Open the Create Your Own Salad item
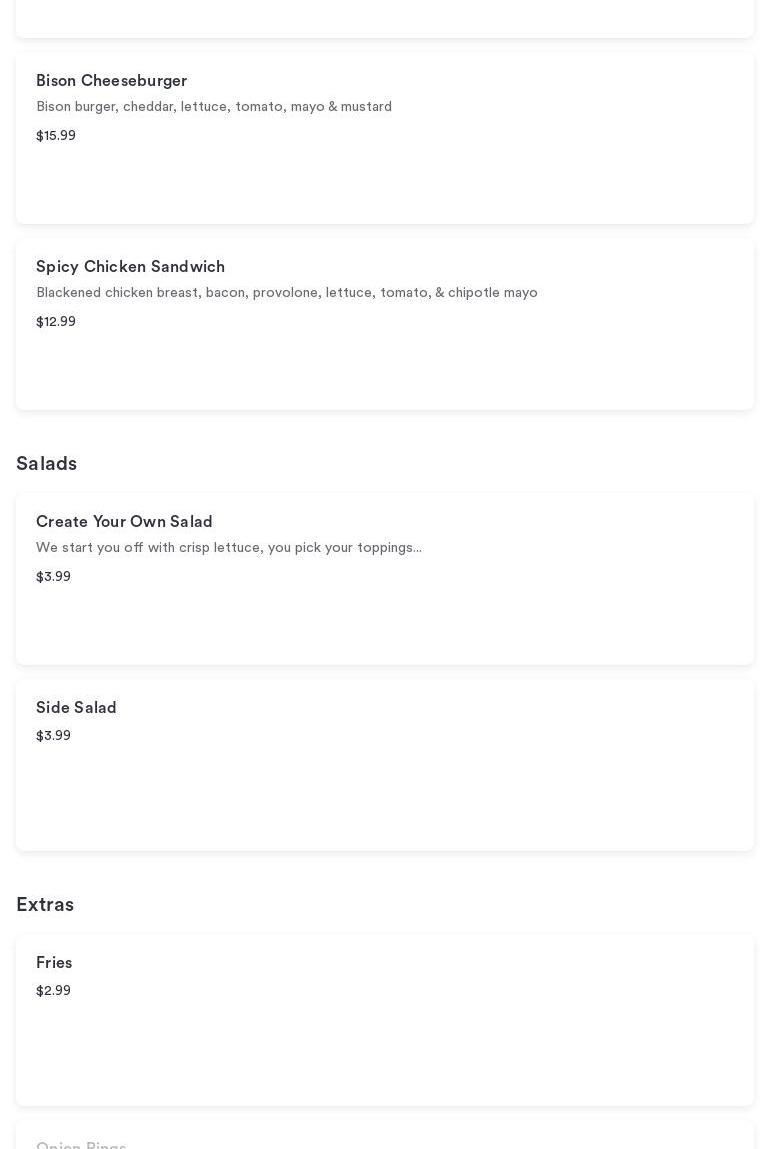770x1149 pixels. coord(124,522)
